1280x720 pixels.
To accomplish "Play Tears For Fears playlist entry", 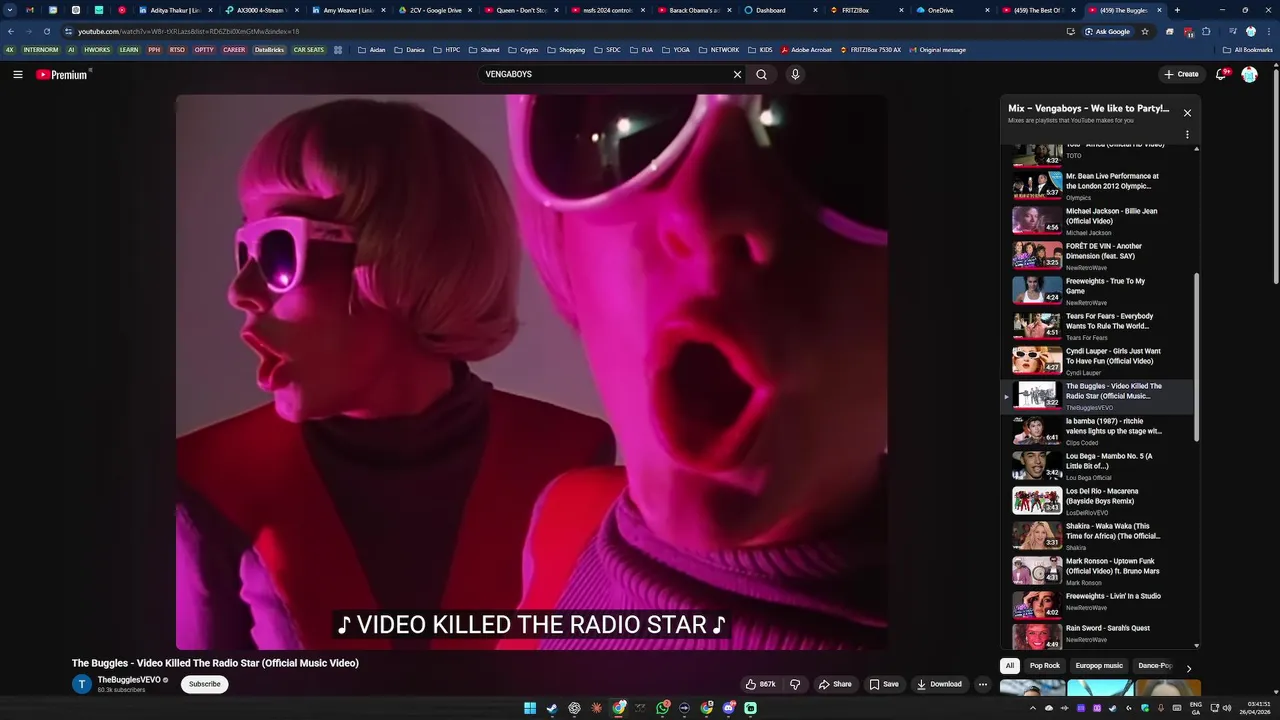I will [x=1097, y=326].
